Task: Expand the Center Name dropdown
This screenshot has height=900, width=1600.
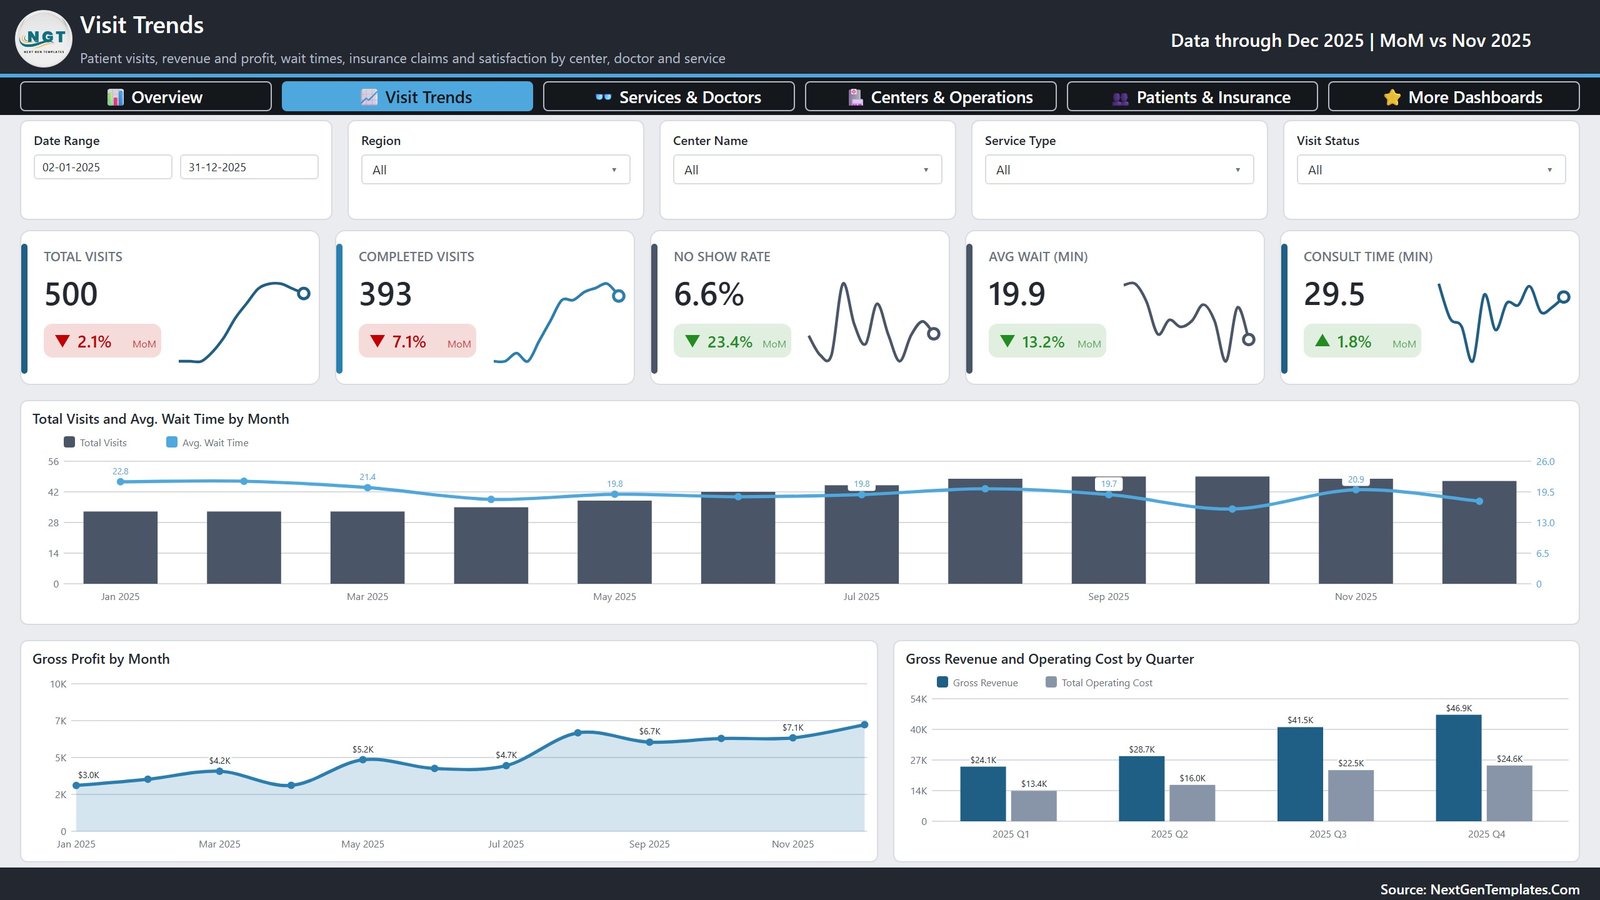Action: click(807, 170)
